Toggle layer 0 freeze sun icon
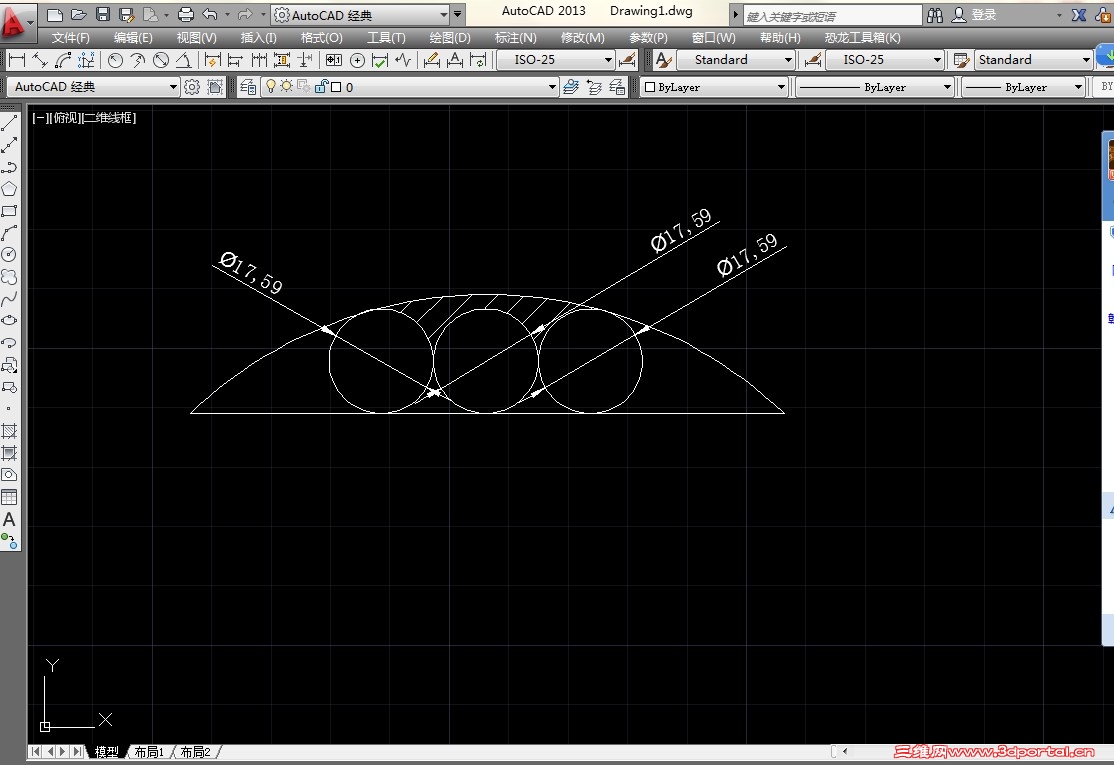Screen dimensions: 1114x765 (286, 87)
